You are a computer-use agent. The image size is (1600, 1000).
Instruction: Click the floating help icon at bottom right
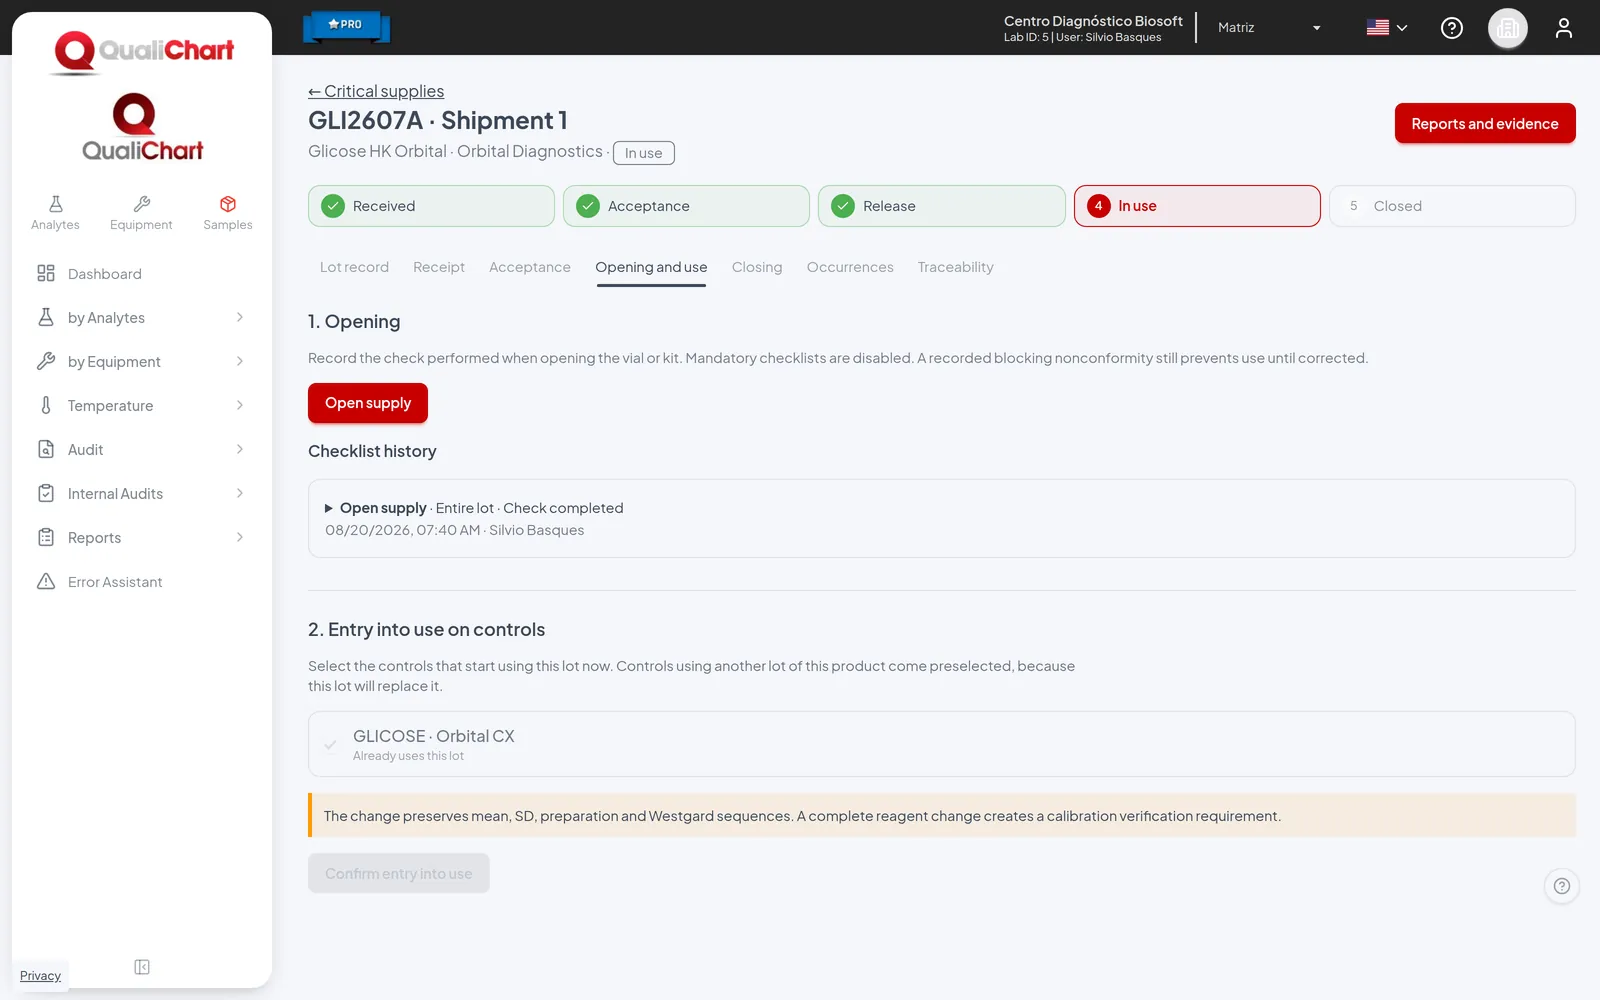click(1562, 886)
